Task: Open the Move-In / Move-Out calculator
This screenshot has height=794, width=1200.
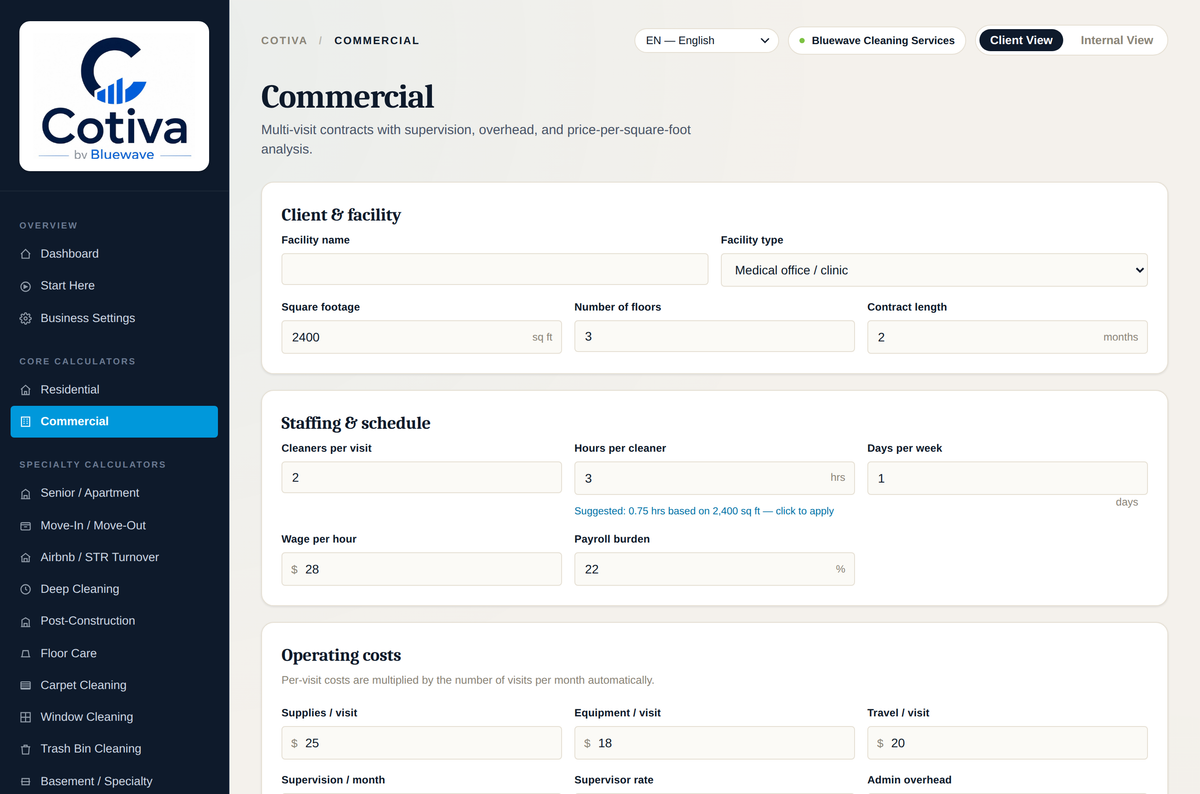Action: 114,525
